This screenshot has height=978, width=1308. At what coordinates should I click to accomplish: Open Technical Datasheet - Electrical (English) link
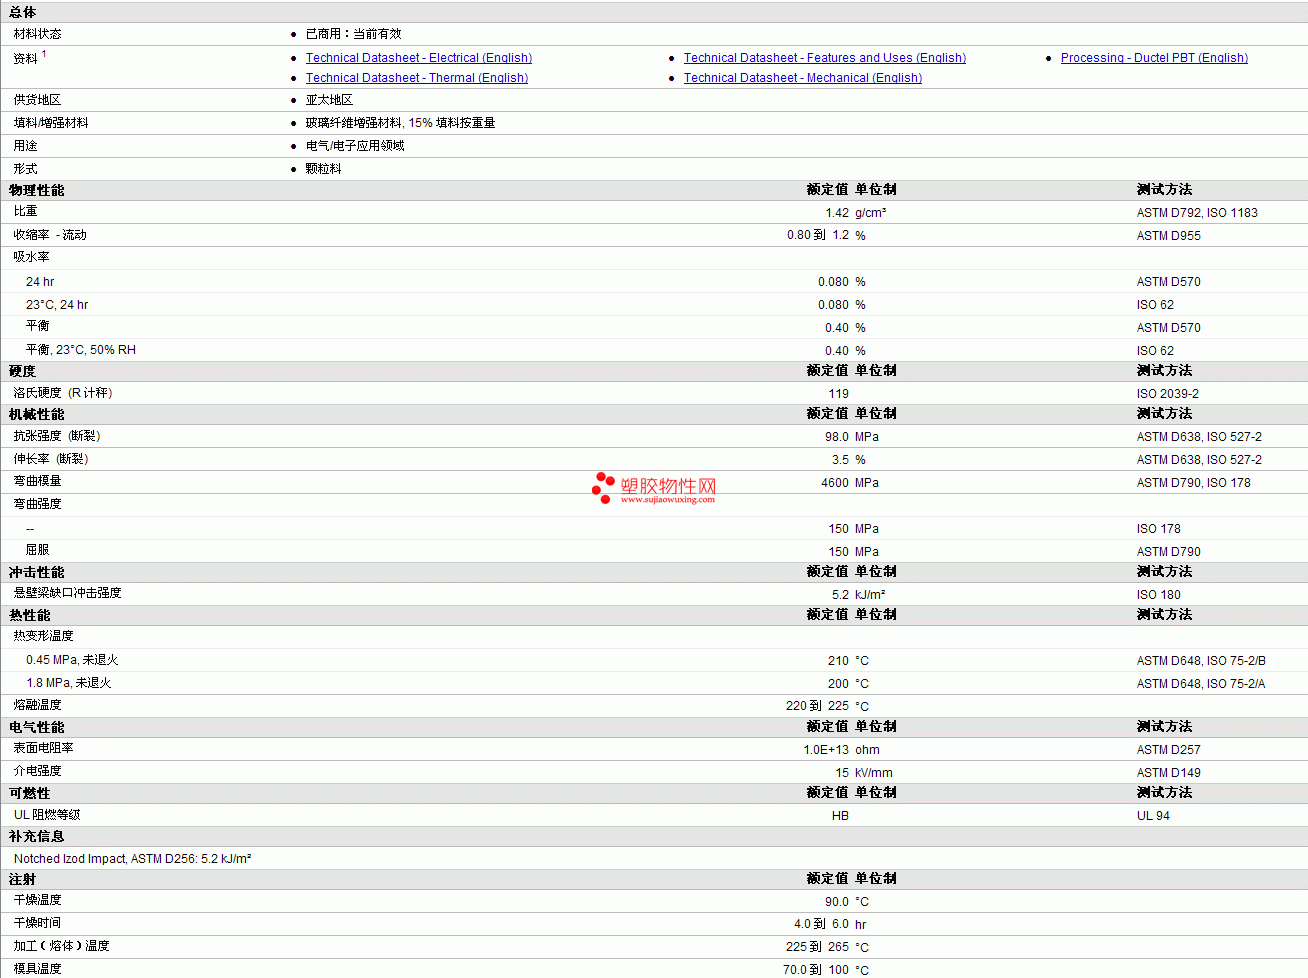[418, 58]
